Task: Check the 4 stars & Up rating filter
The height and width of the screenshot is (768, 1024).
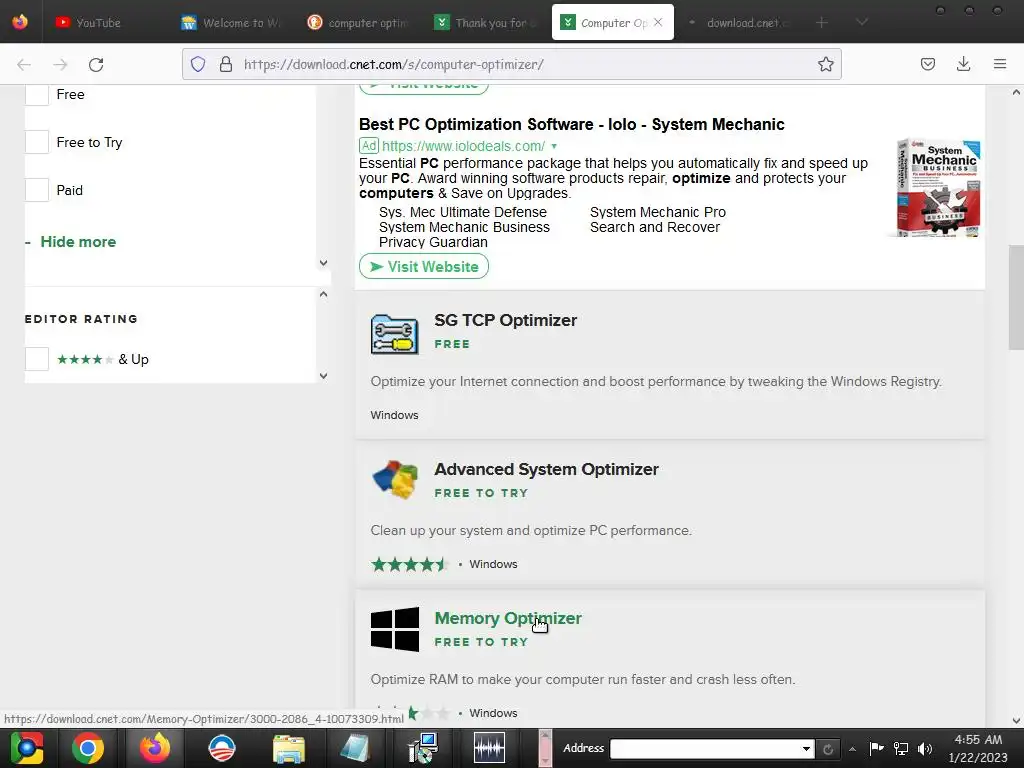Action: tap(37, 359)
